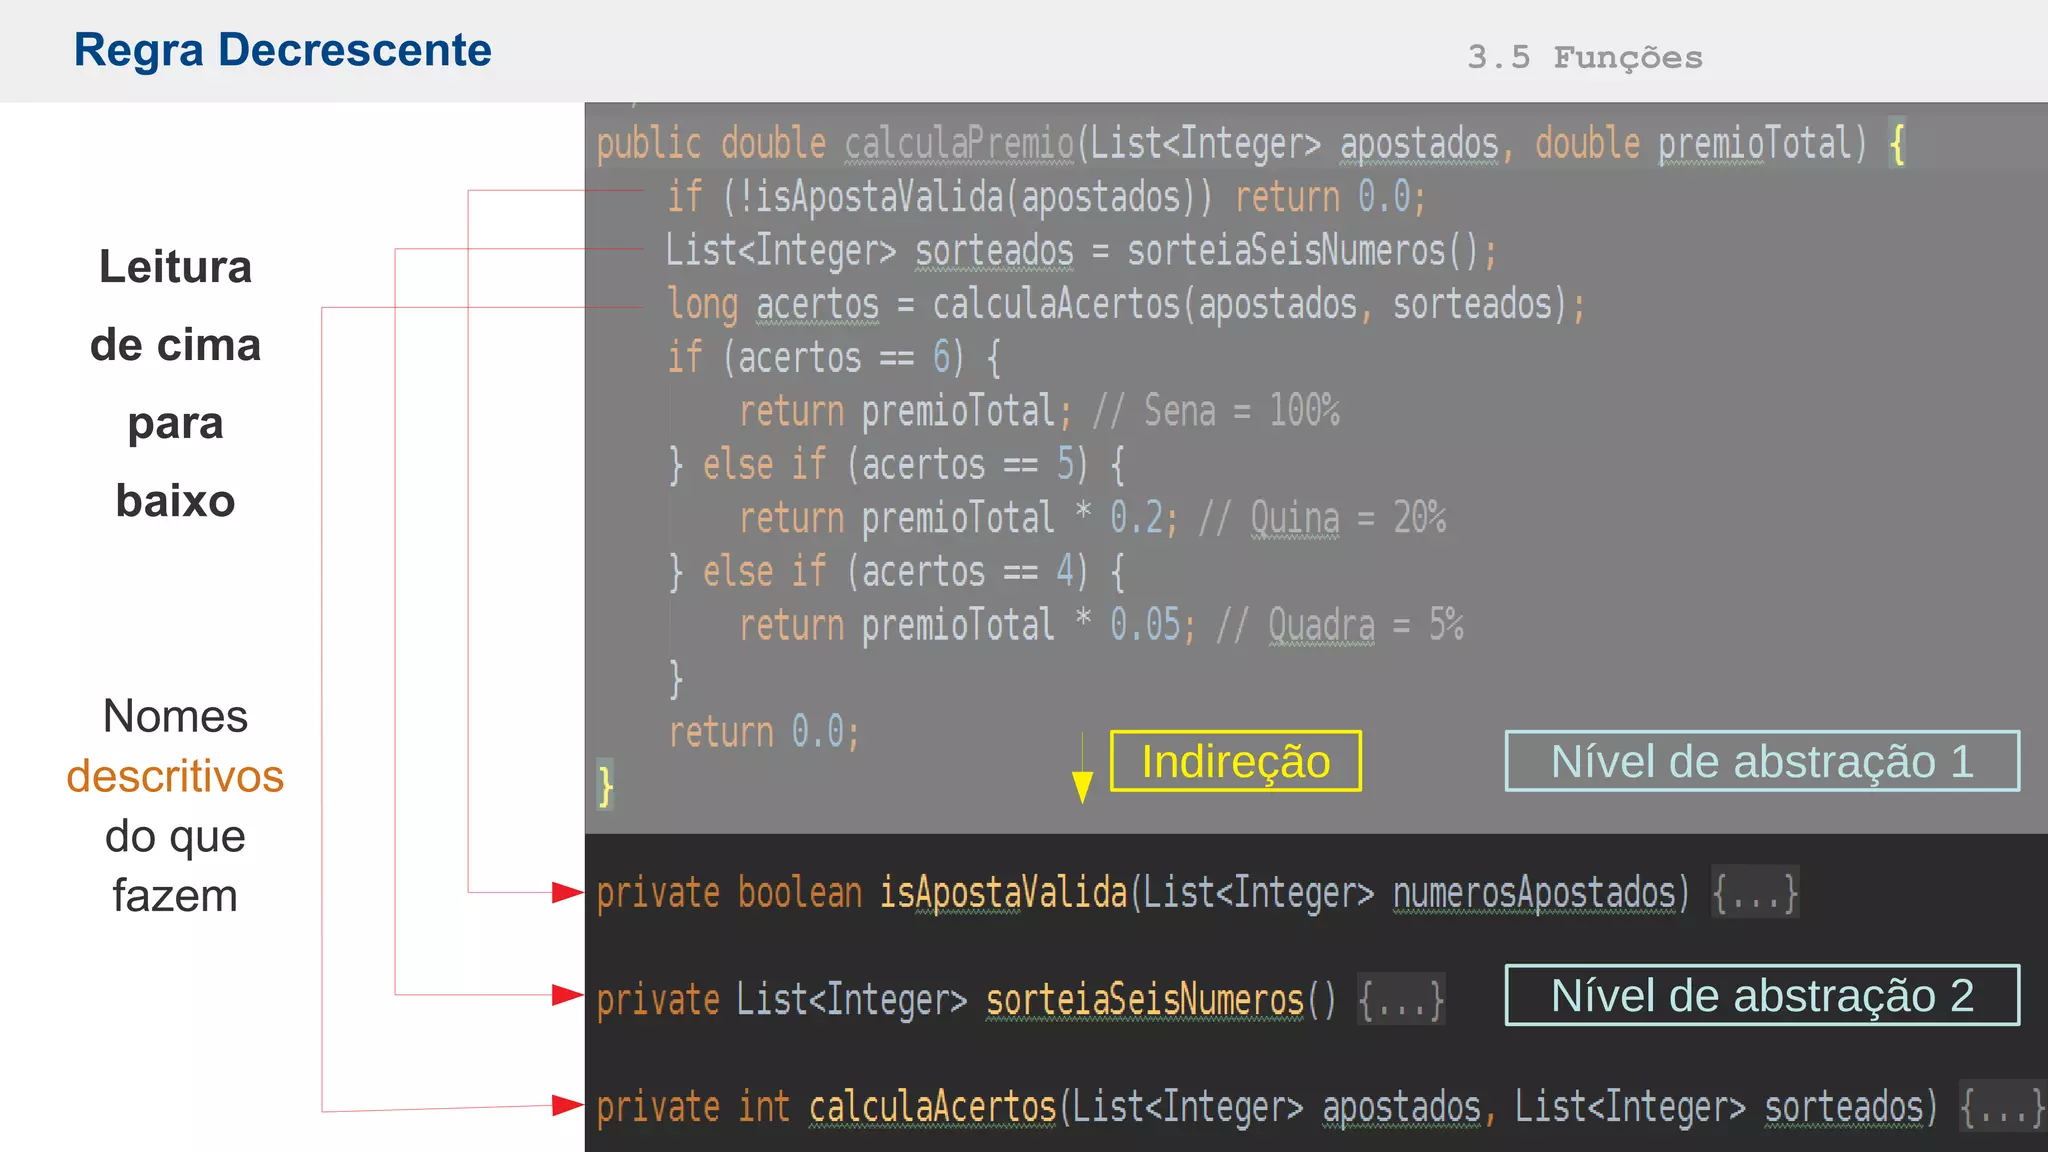Click the calculaPremio method name
2048x1152 pixels.
tap(958, 143)
